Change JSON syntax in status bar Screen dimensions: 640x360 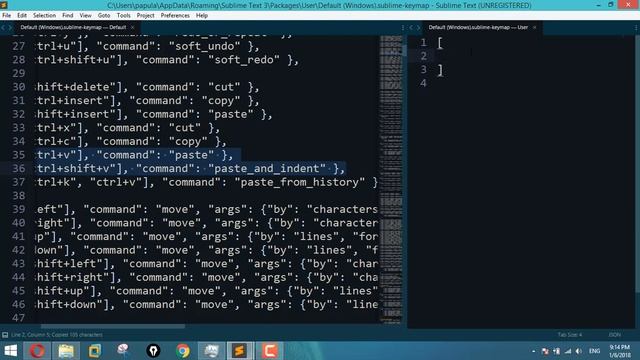(x=615, y=335)
